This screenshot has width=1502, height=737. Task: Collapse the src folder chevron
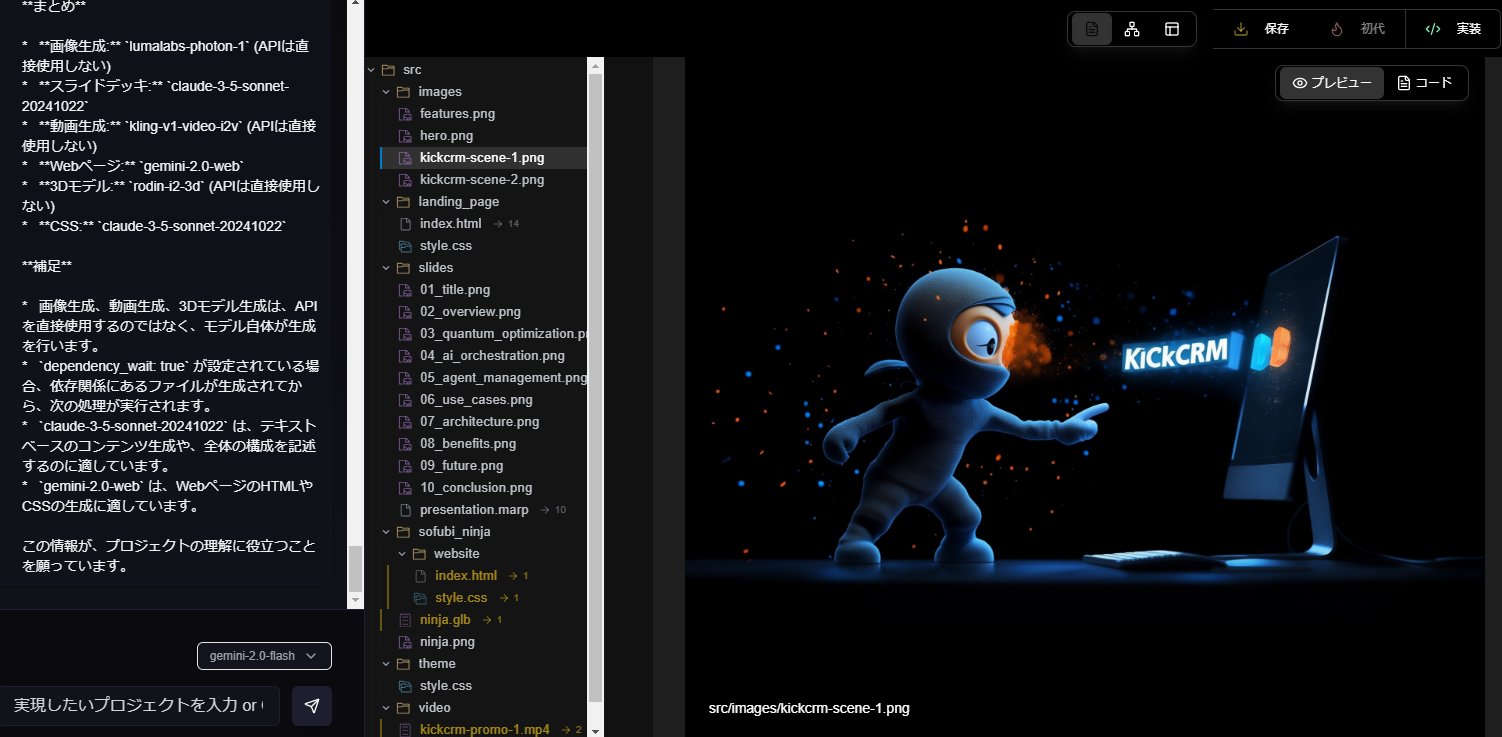pos(371,70)
